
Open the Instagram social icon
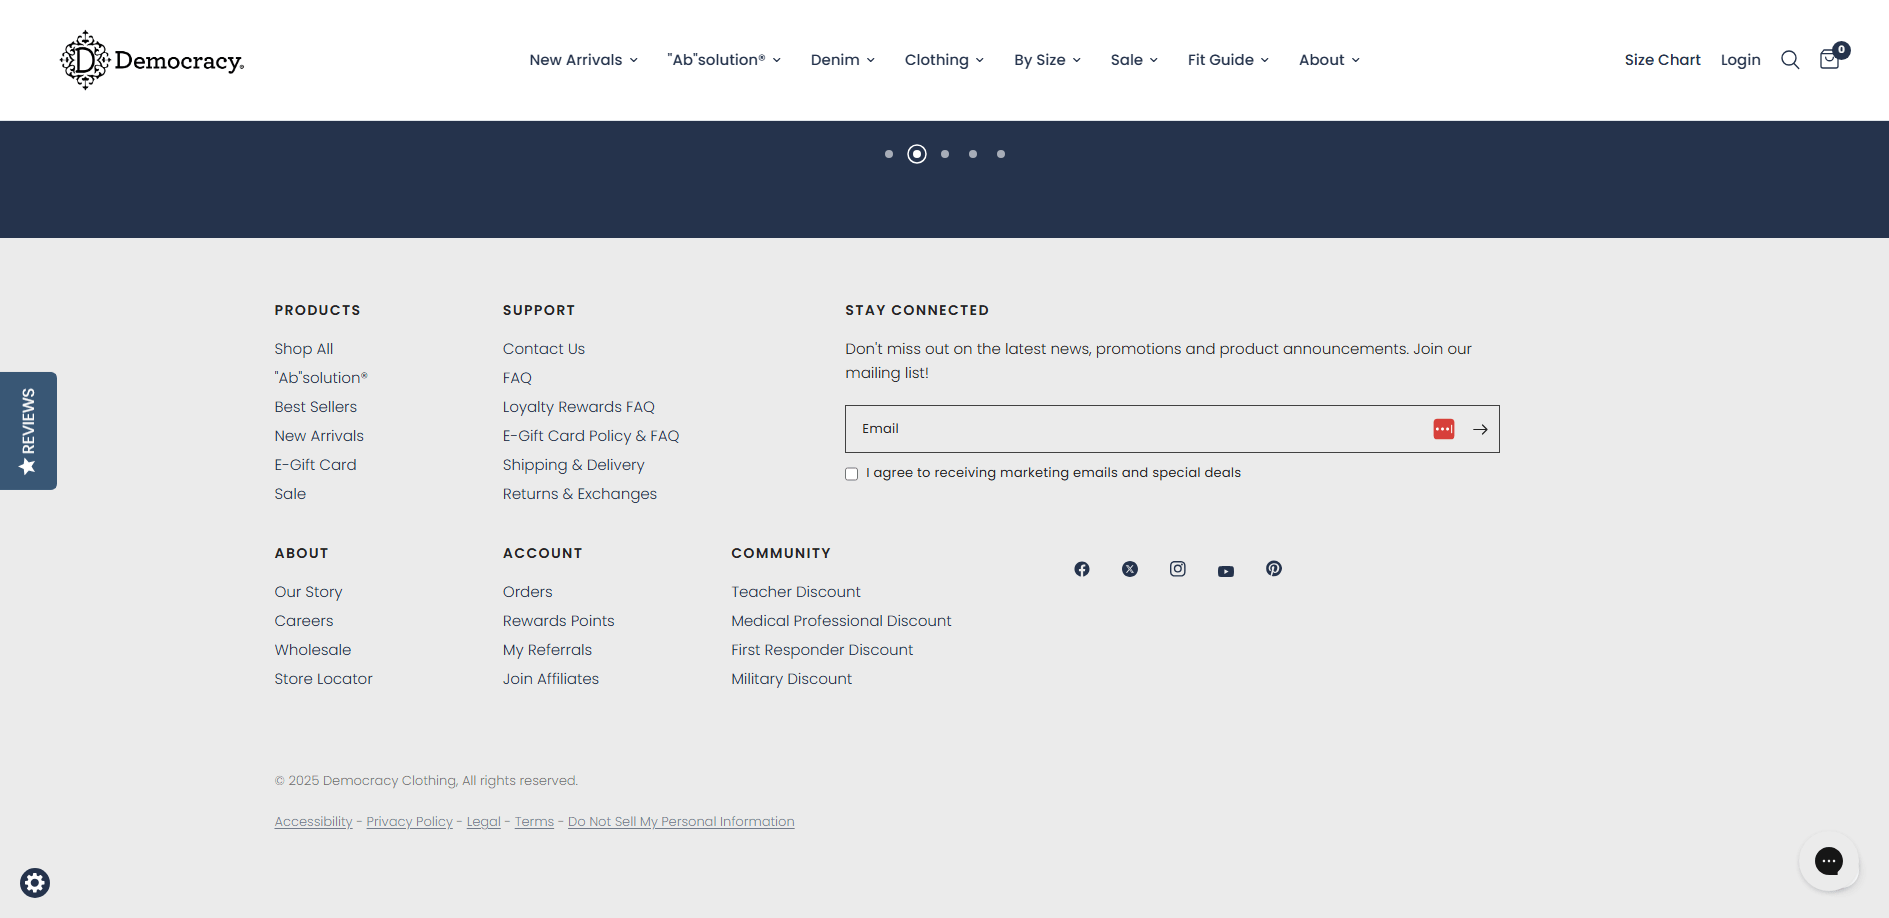(1178, 569)
